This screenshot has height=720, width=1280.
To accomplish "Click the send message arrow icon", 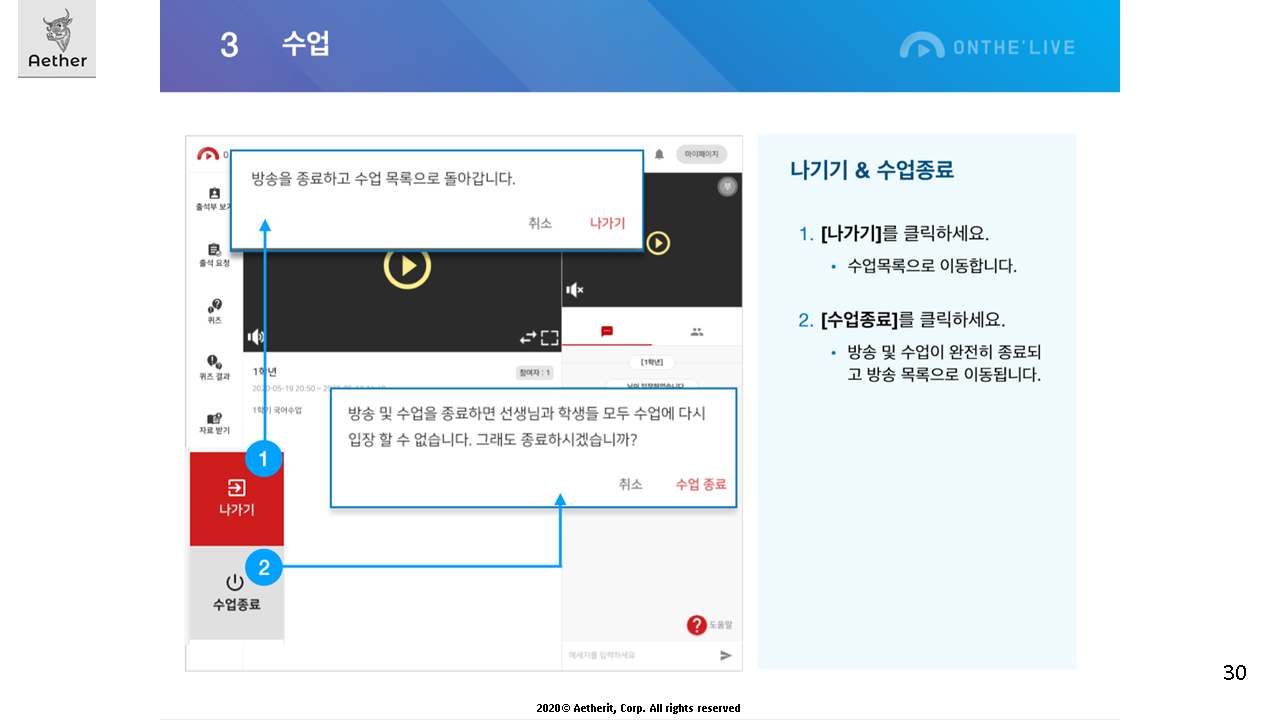I will coord(726,655).
